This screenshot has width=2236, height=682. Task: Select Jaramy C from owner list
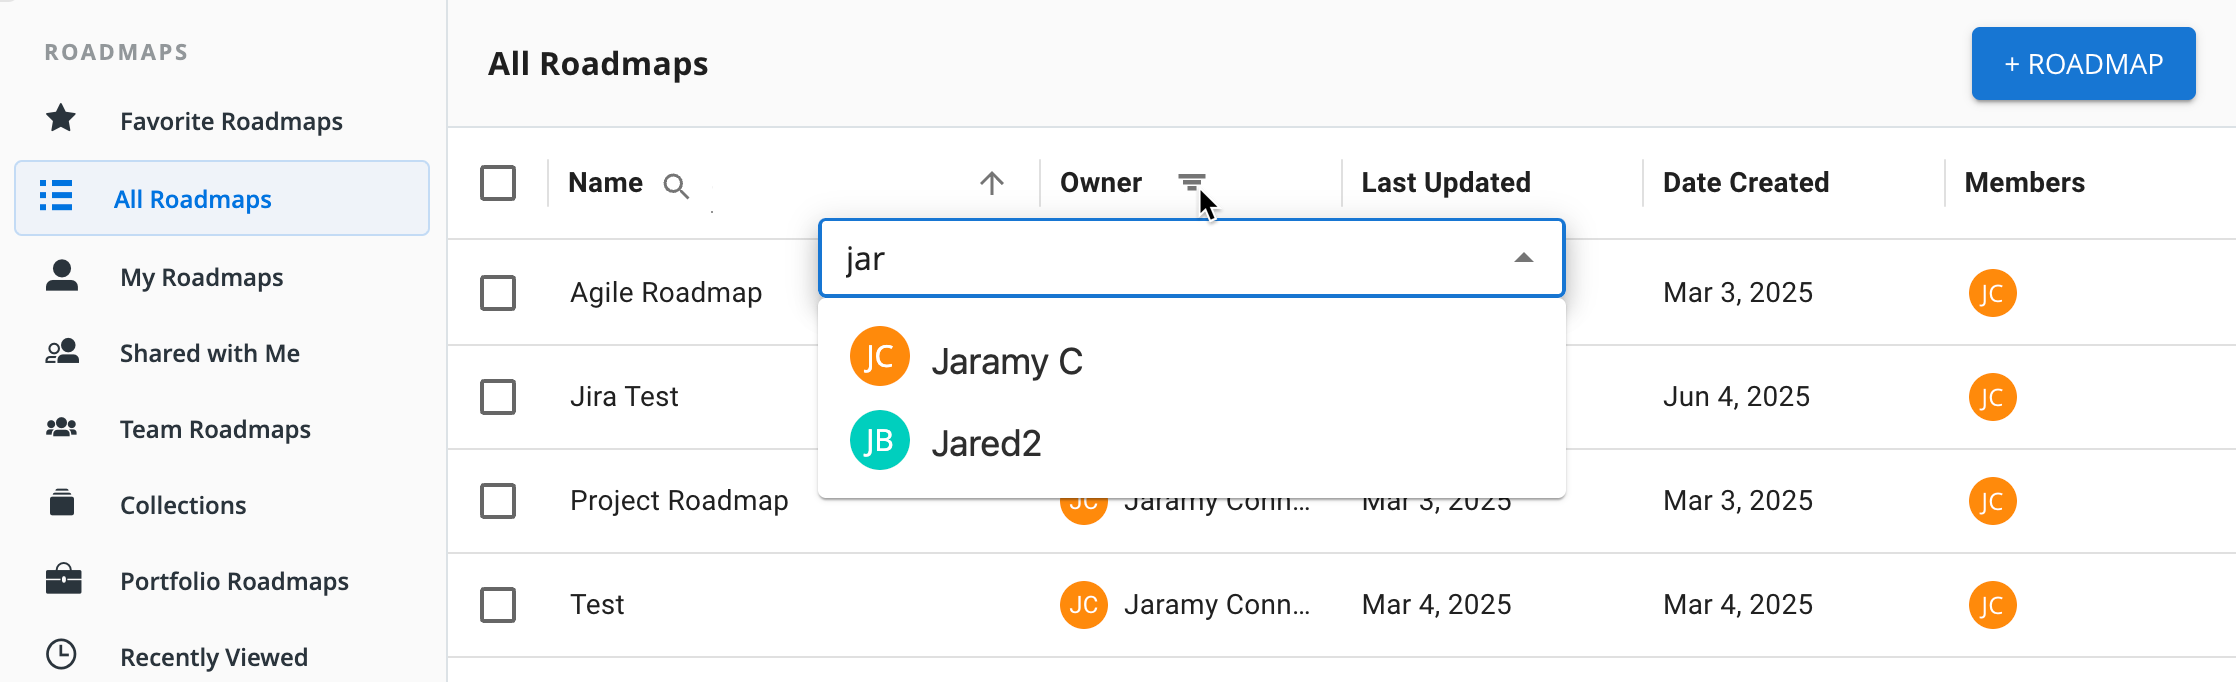(1006, 361)
